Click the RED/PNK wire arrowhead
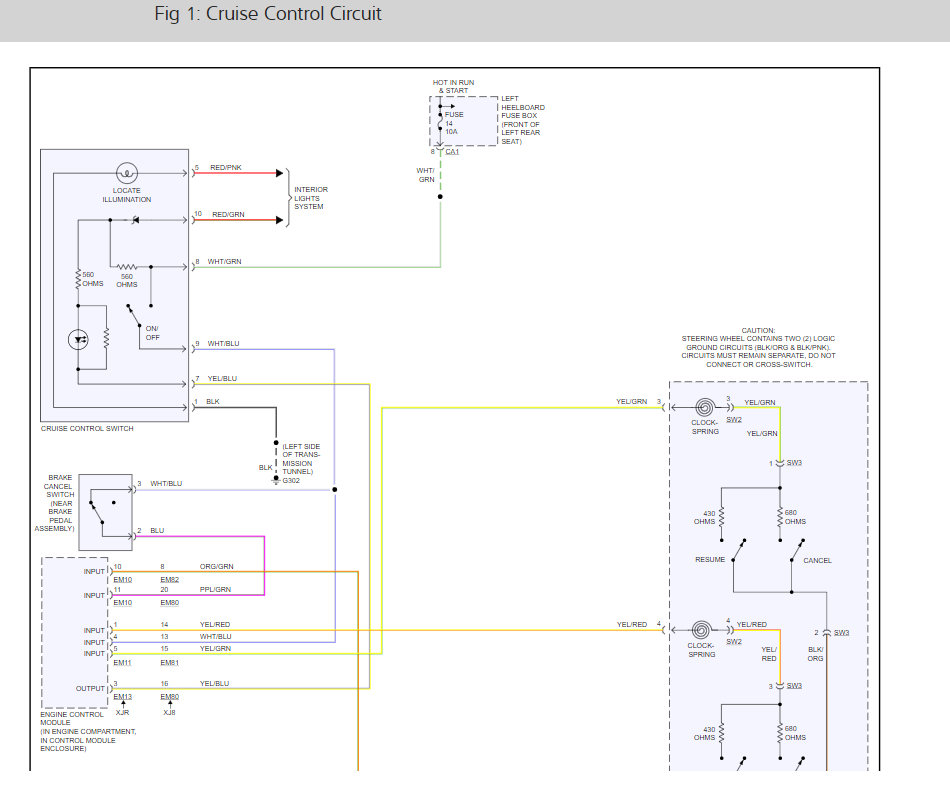 (x=279, y=173)
